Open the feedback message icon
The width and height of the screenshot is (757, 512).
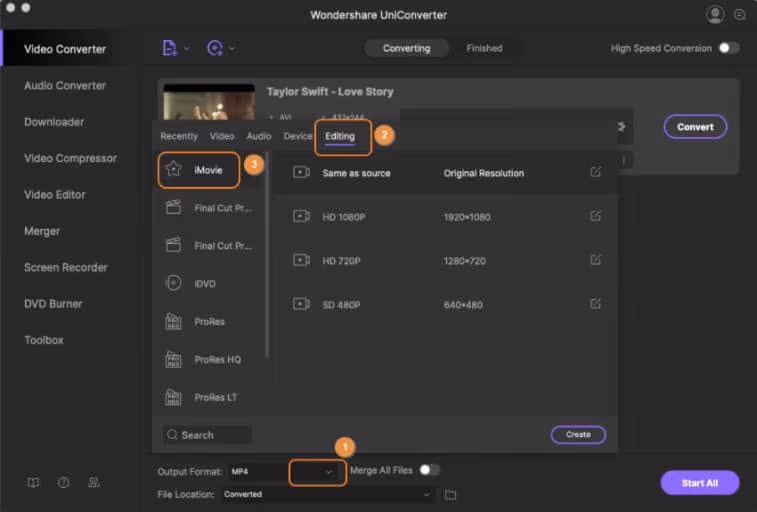tap(739, 15)
